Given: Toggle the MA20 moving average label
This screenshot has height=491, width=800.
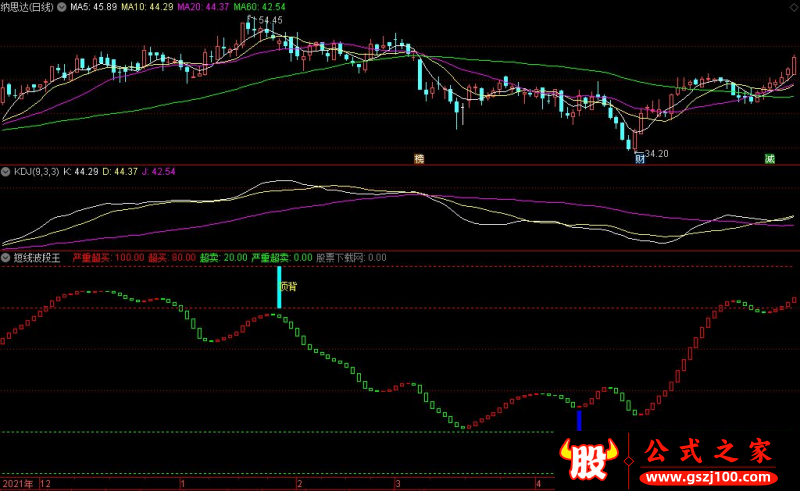Looking at the screenshot, I should (x=203, y=7).
